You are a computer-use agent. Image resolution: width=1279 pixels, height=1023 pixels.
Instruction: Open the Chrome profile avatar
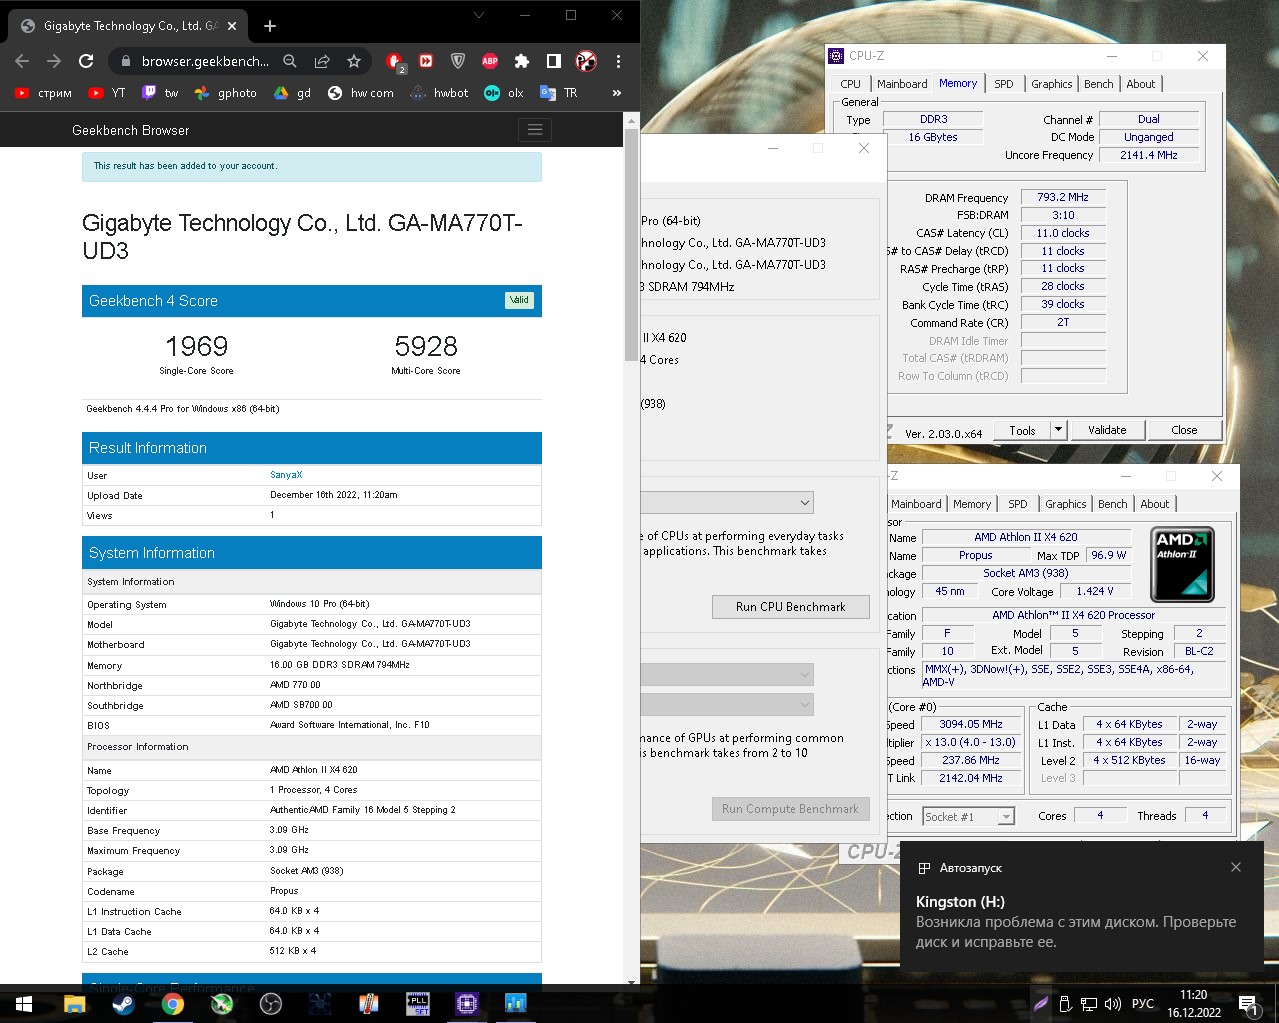(586, 61)
